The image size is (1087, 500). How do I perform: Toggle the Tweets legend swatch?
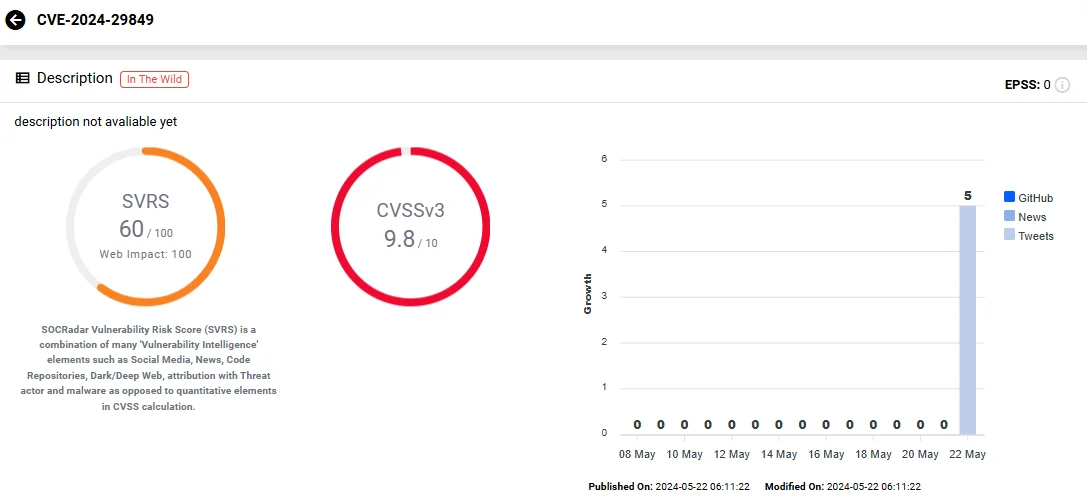(x=1009, y=235)
